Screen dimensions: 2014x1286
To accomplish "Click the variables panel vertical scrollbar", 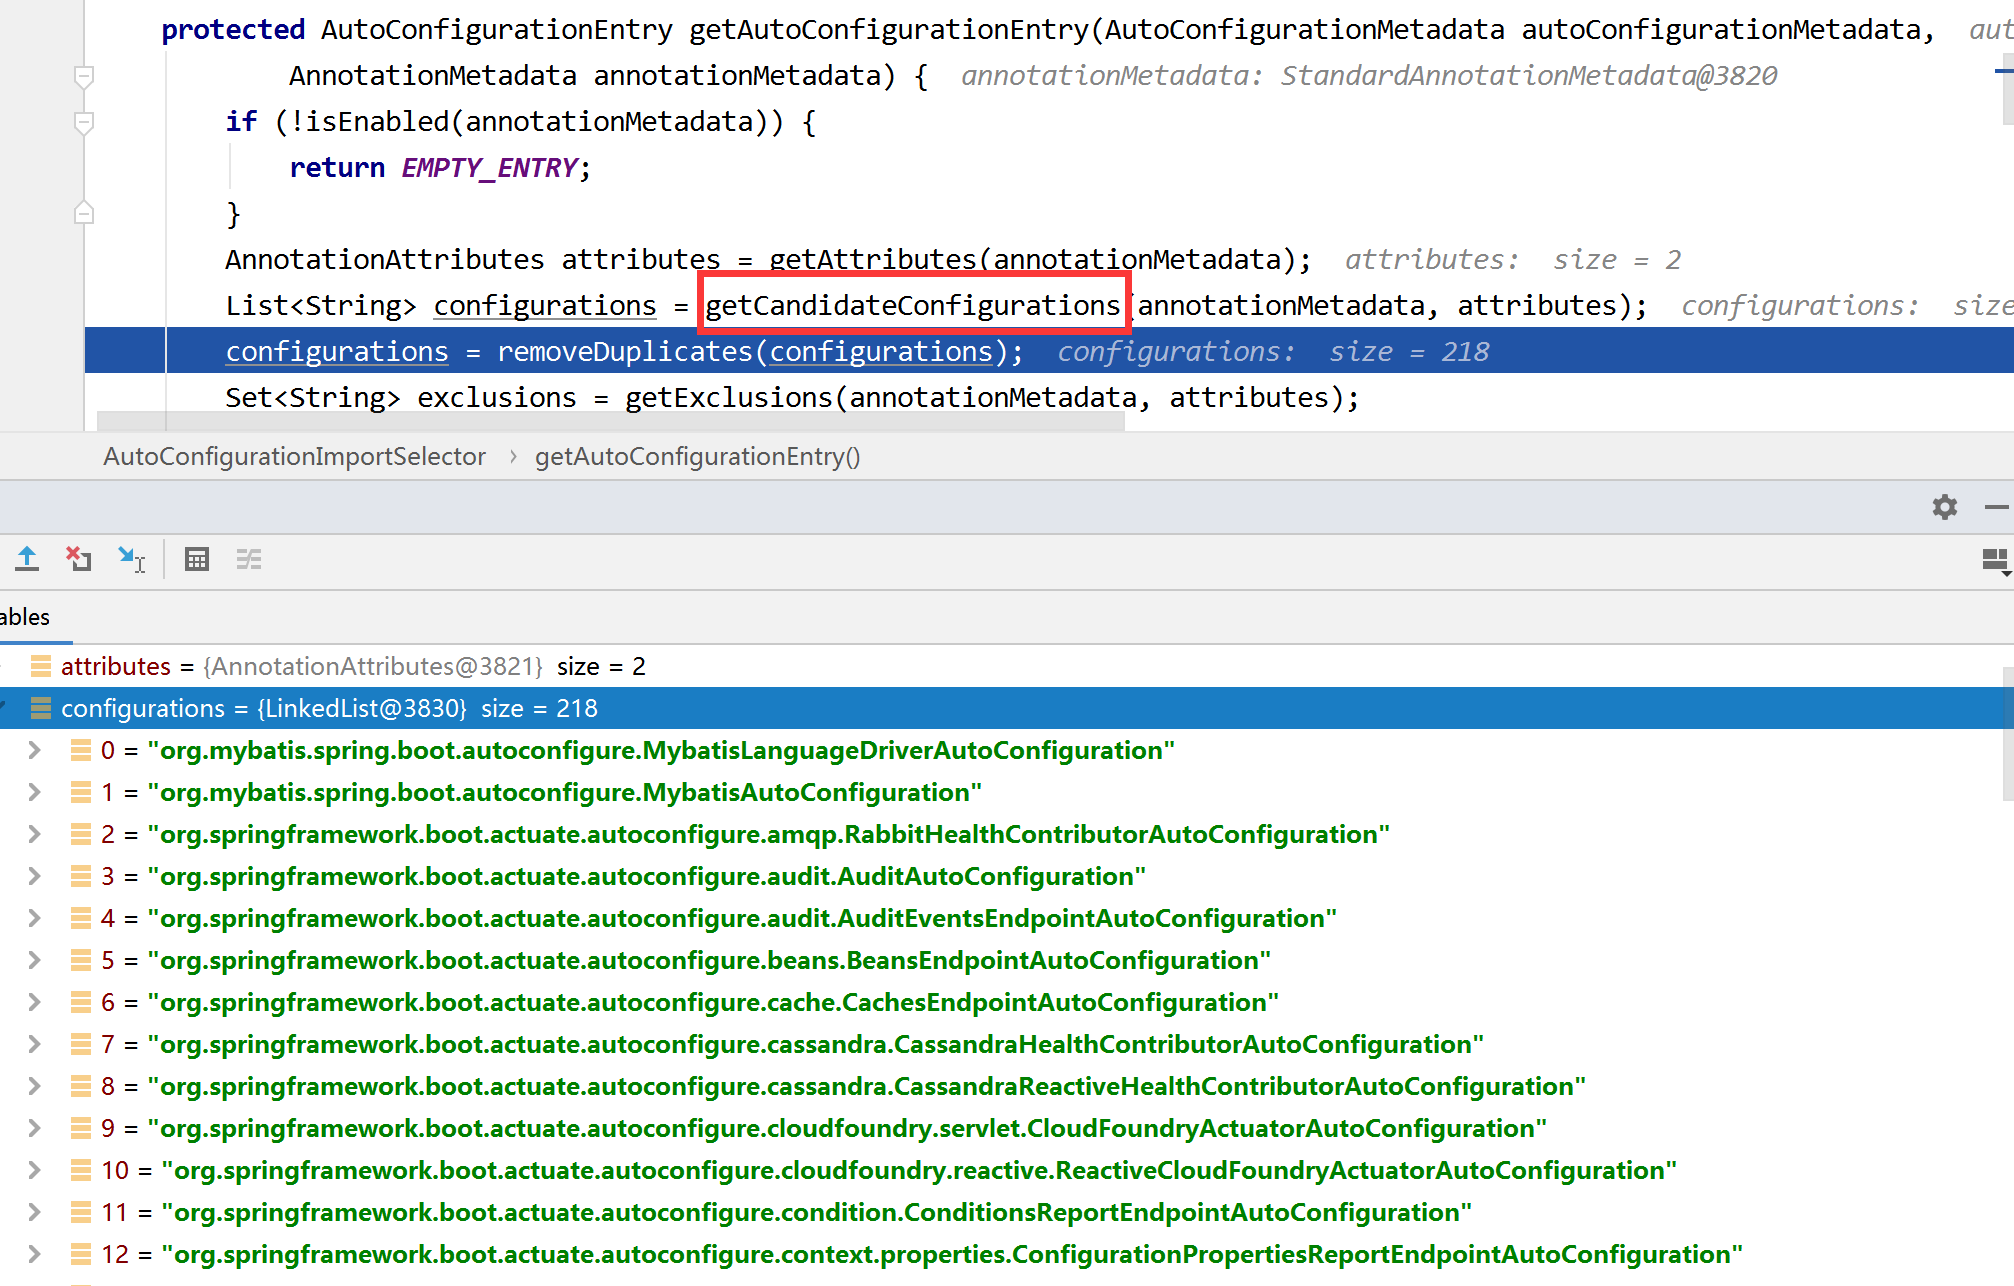I will (x=2007, y=734).
